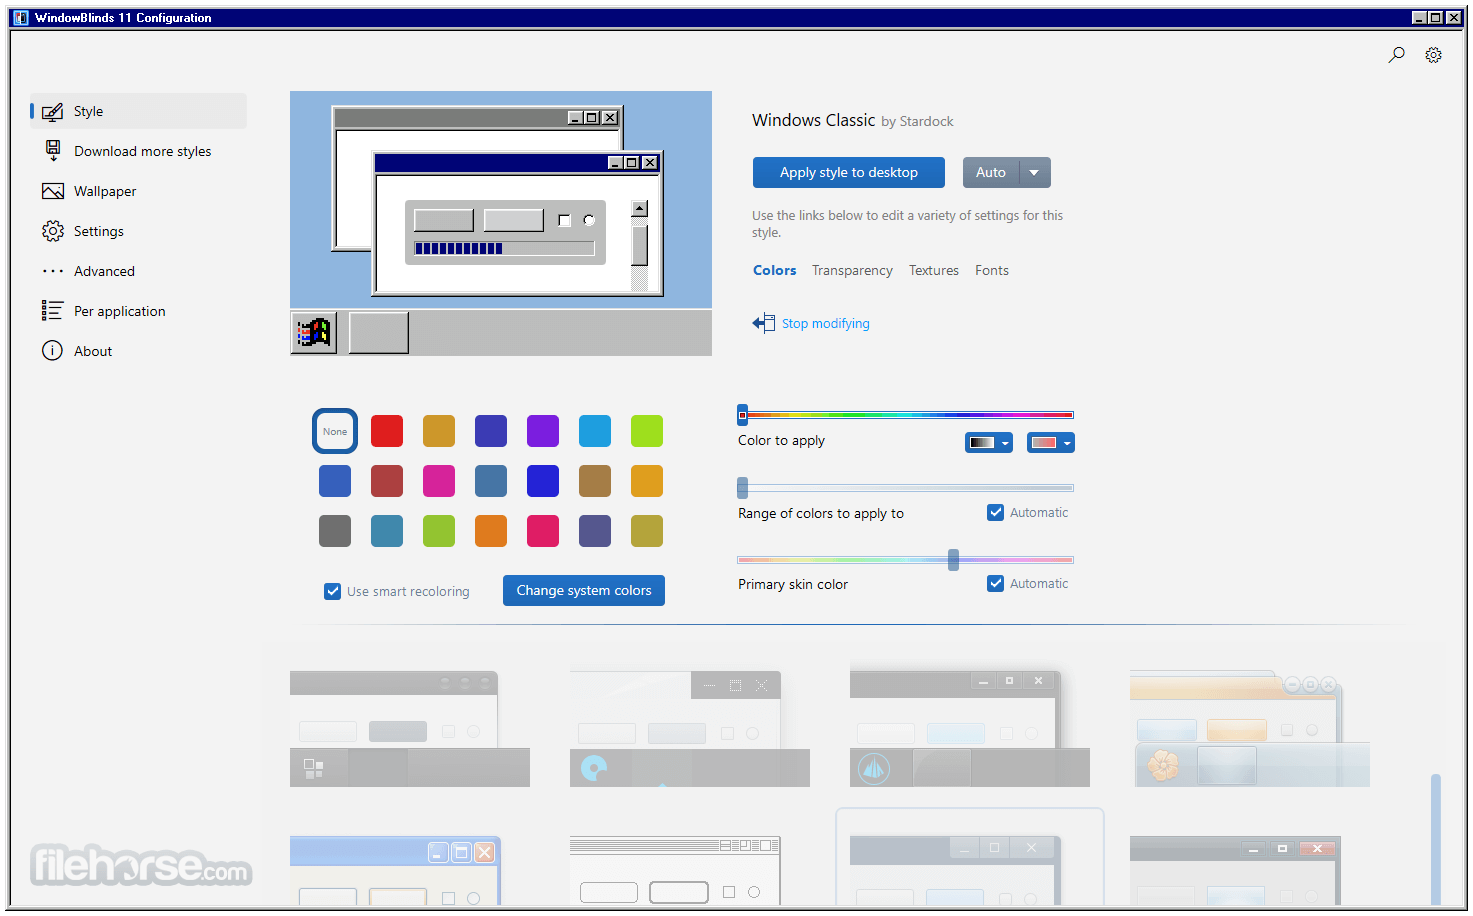Click Apply style to desktop
1473x916 pixels.
849,172
